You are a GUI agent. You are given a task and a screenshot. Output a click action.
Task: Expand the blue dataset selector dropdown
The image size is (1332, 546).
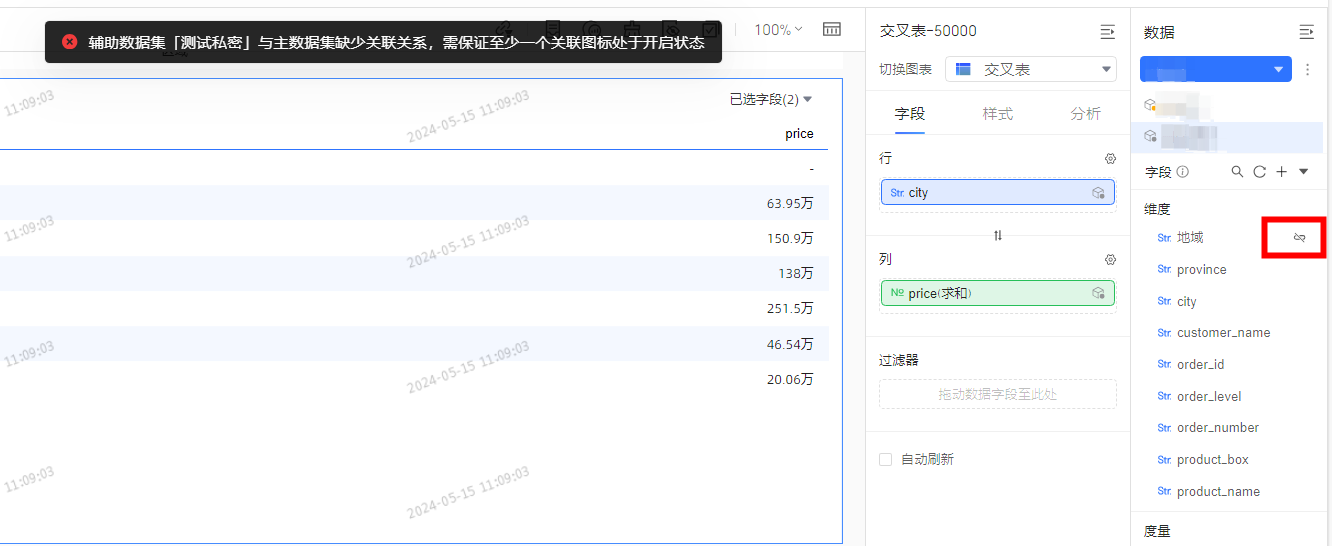[x=1215, y=70]
